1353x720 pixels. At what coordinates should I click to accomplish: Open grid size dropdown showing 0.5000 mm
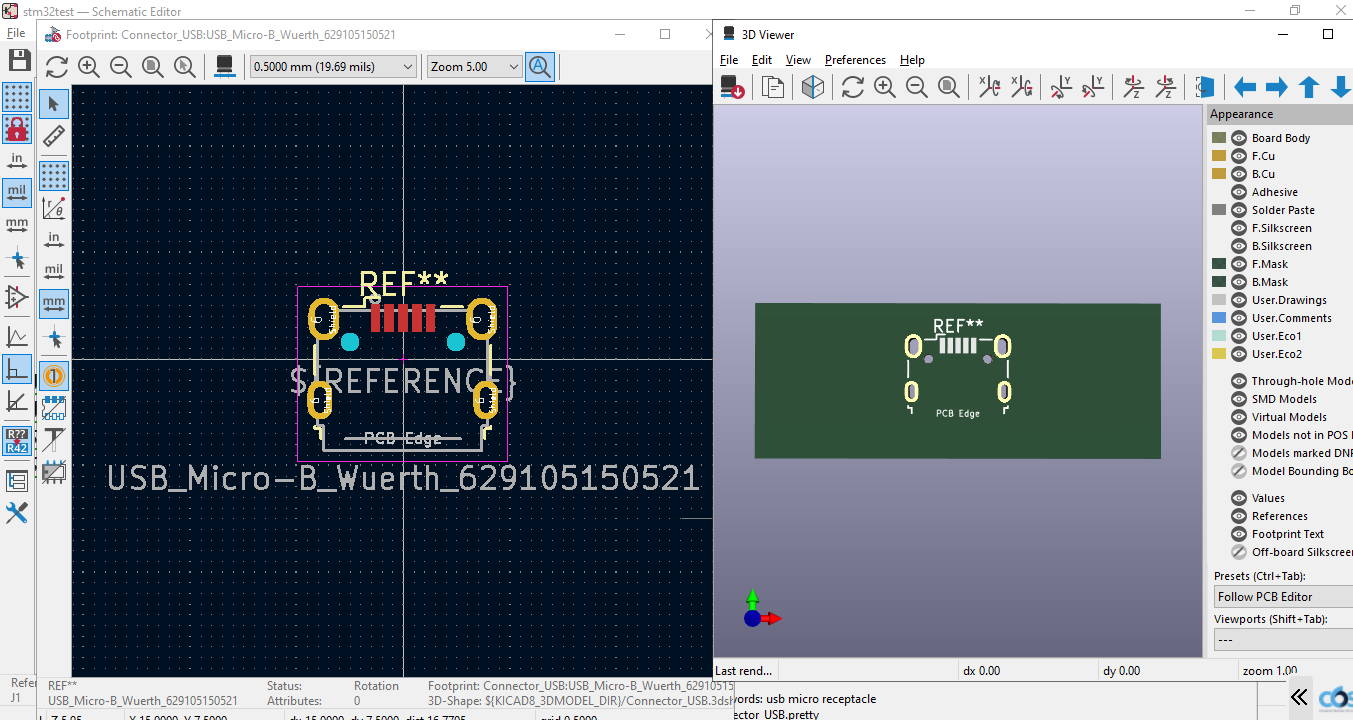click(333, 67)
